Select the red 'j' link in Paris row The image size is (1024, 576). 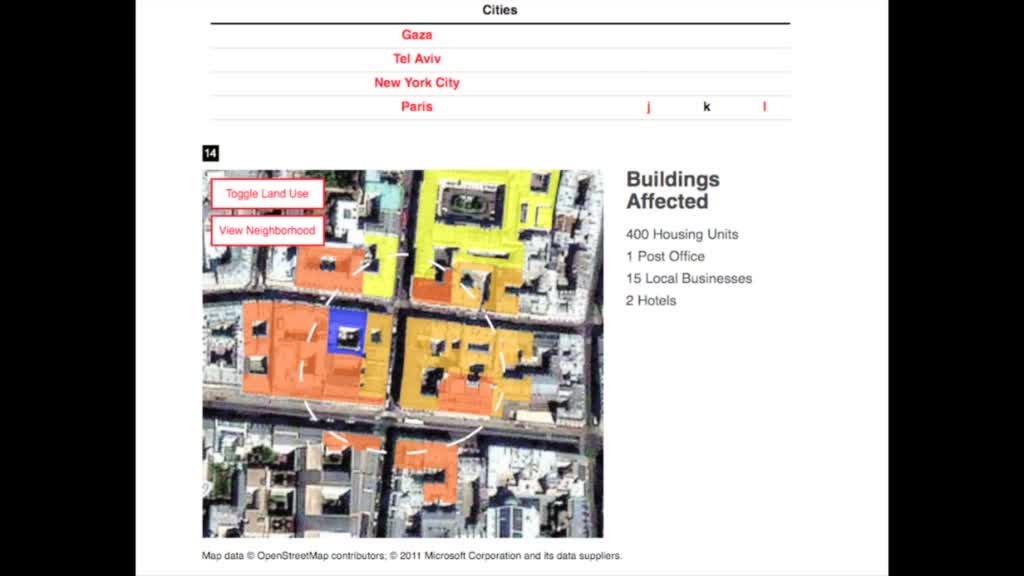(x=648, y=107)
